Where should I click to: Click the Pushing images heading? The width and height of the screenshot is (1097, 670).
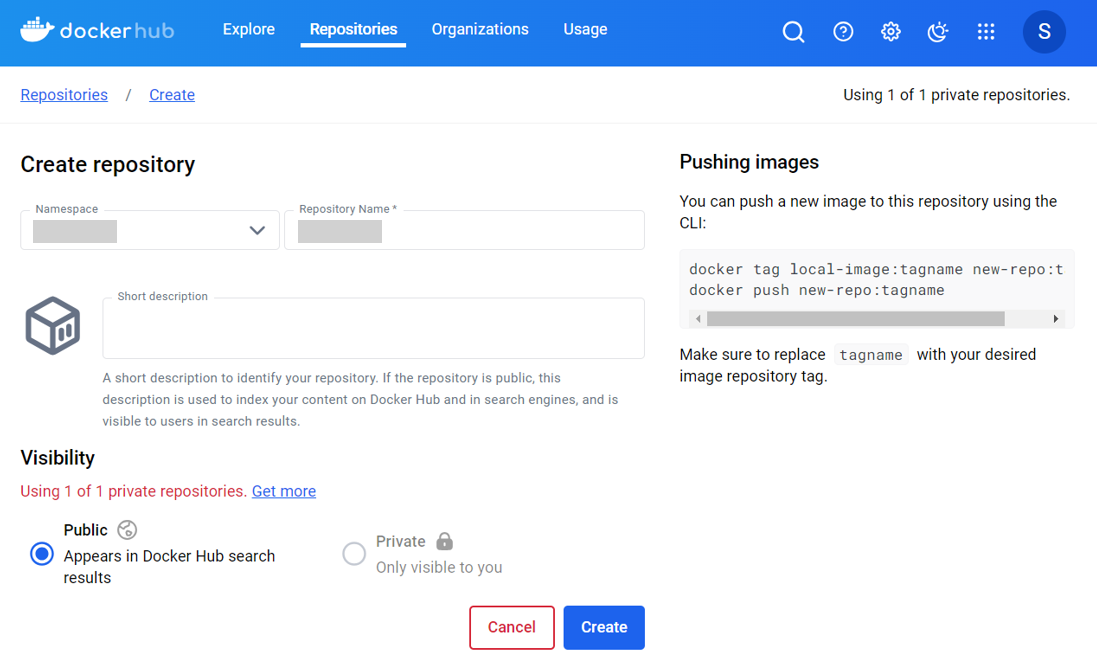pyautogui.click(x=749, y=162)
